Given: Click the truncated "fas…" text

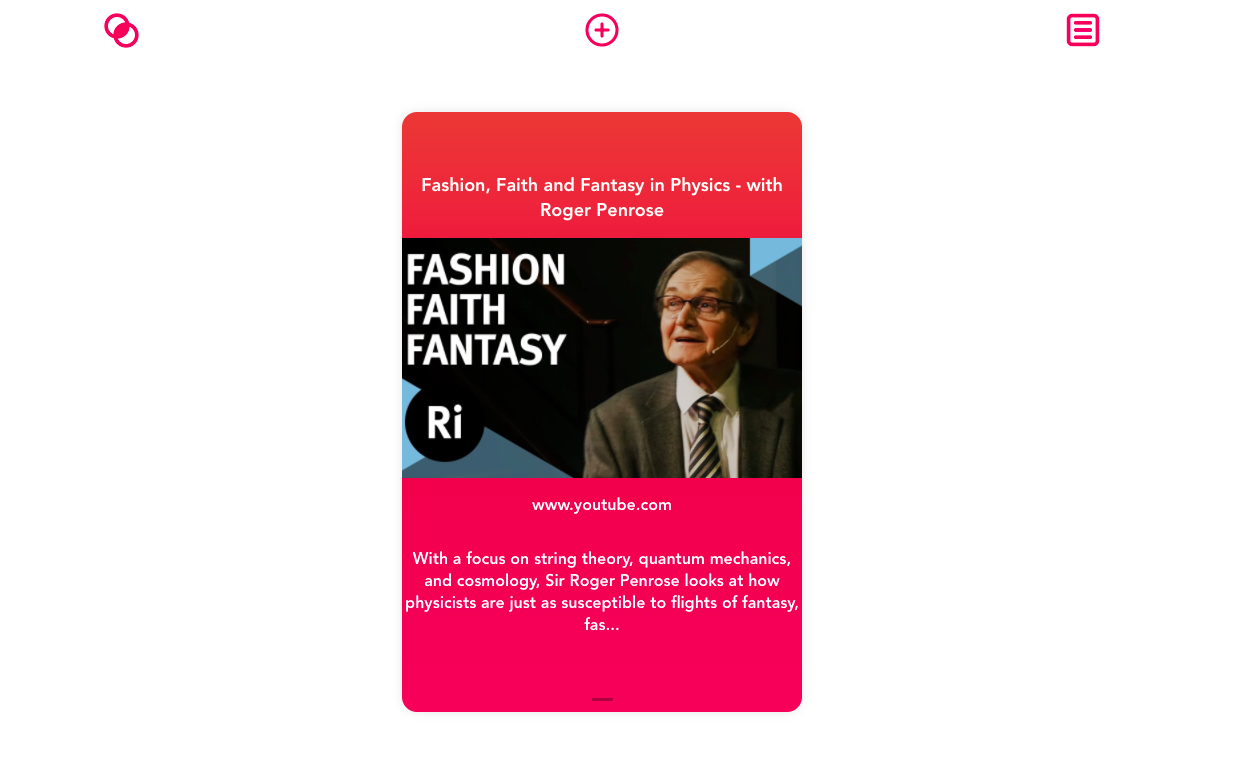Looking at the screenshot, I should pyautogui.click(x=602, y=625).
